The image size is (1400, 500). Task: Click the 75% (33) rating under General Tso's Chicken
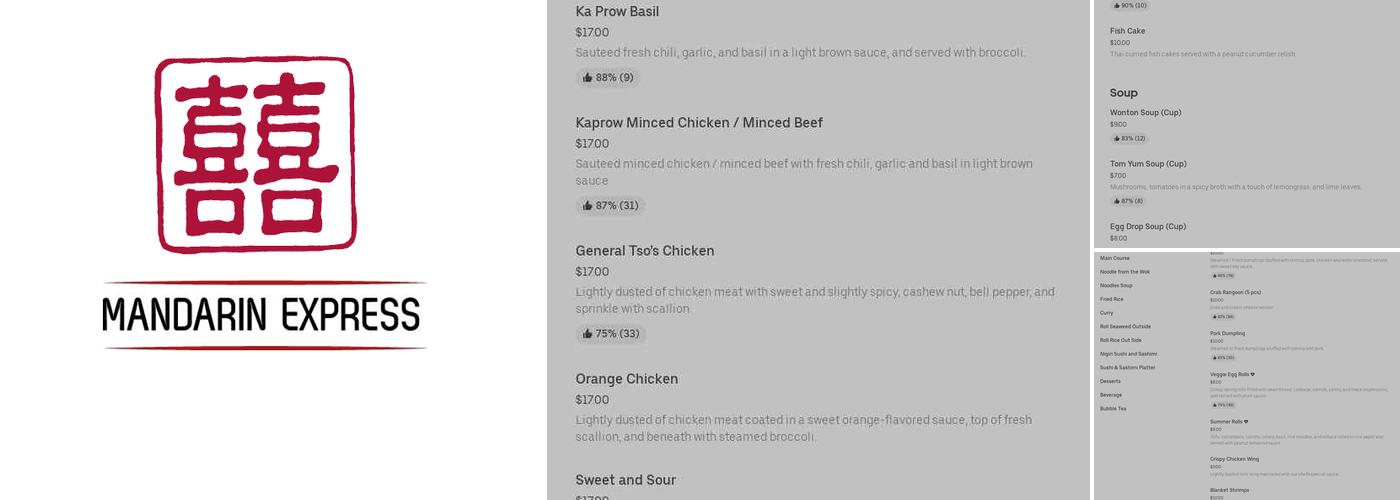(610, 334)
